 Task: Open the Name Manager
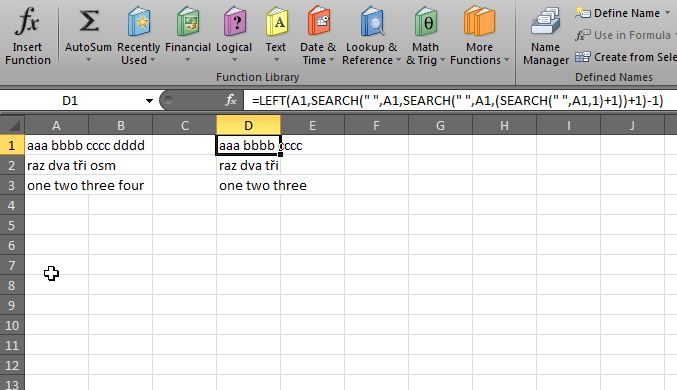click(545, 36)
